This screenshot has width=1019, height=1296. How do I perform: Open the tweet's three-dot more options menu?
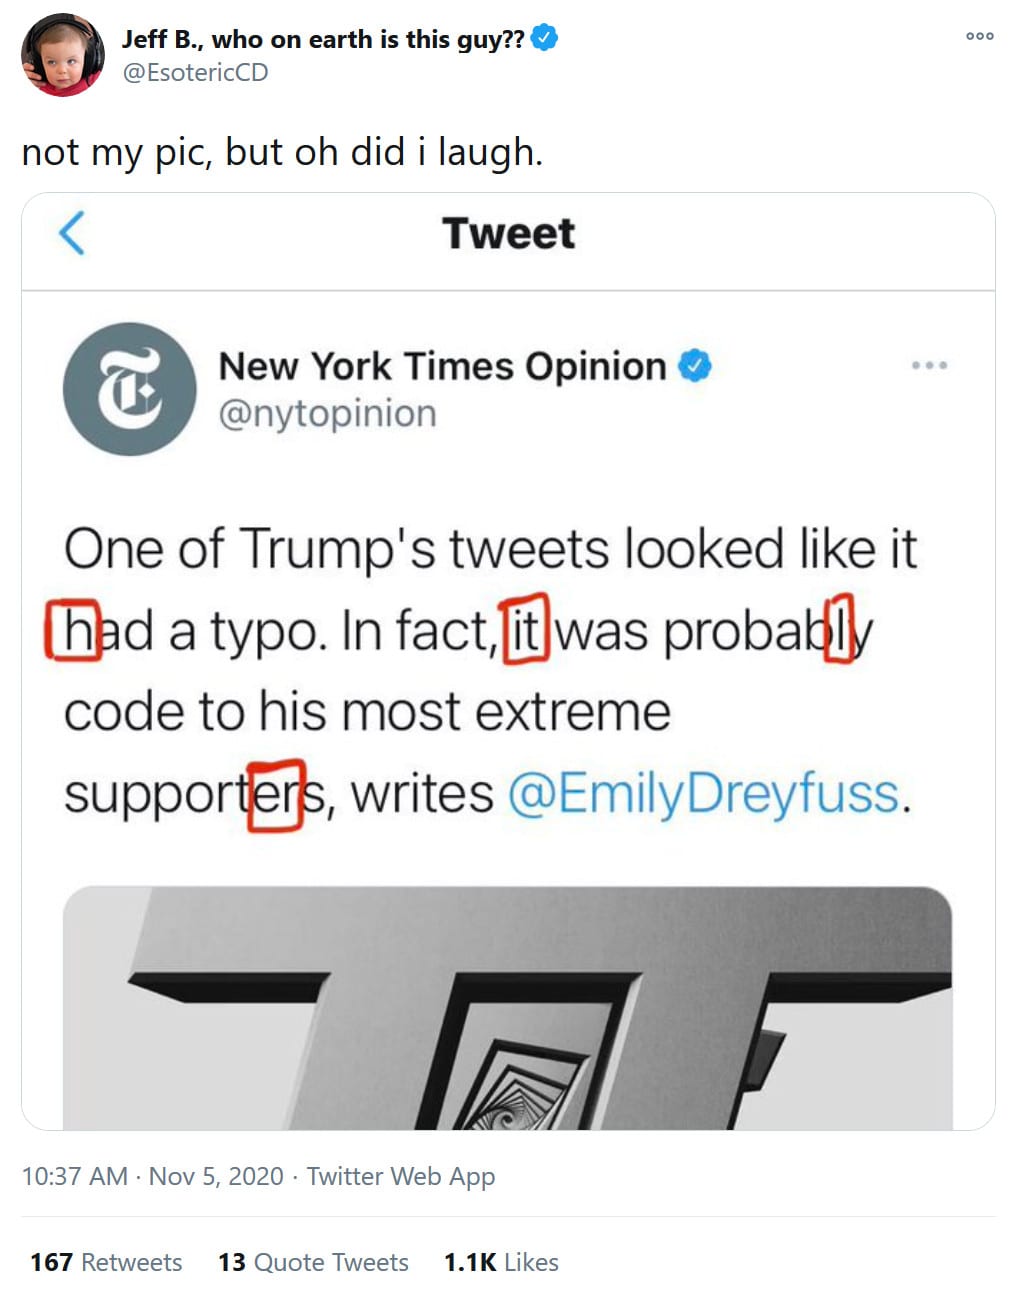pos(979,36)
